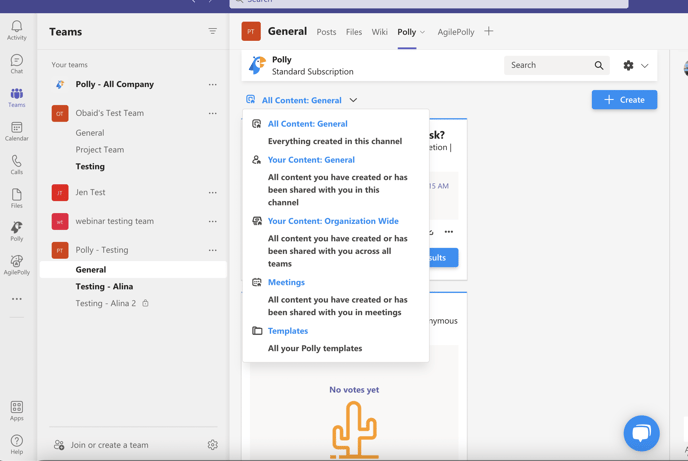Show more apps ellipsis in the rail

click(17, 299)
